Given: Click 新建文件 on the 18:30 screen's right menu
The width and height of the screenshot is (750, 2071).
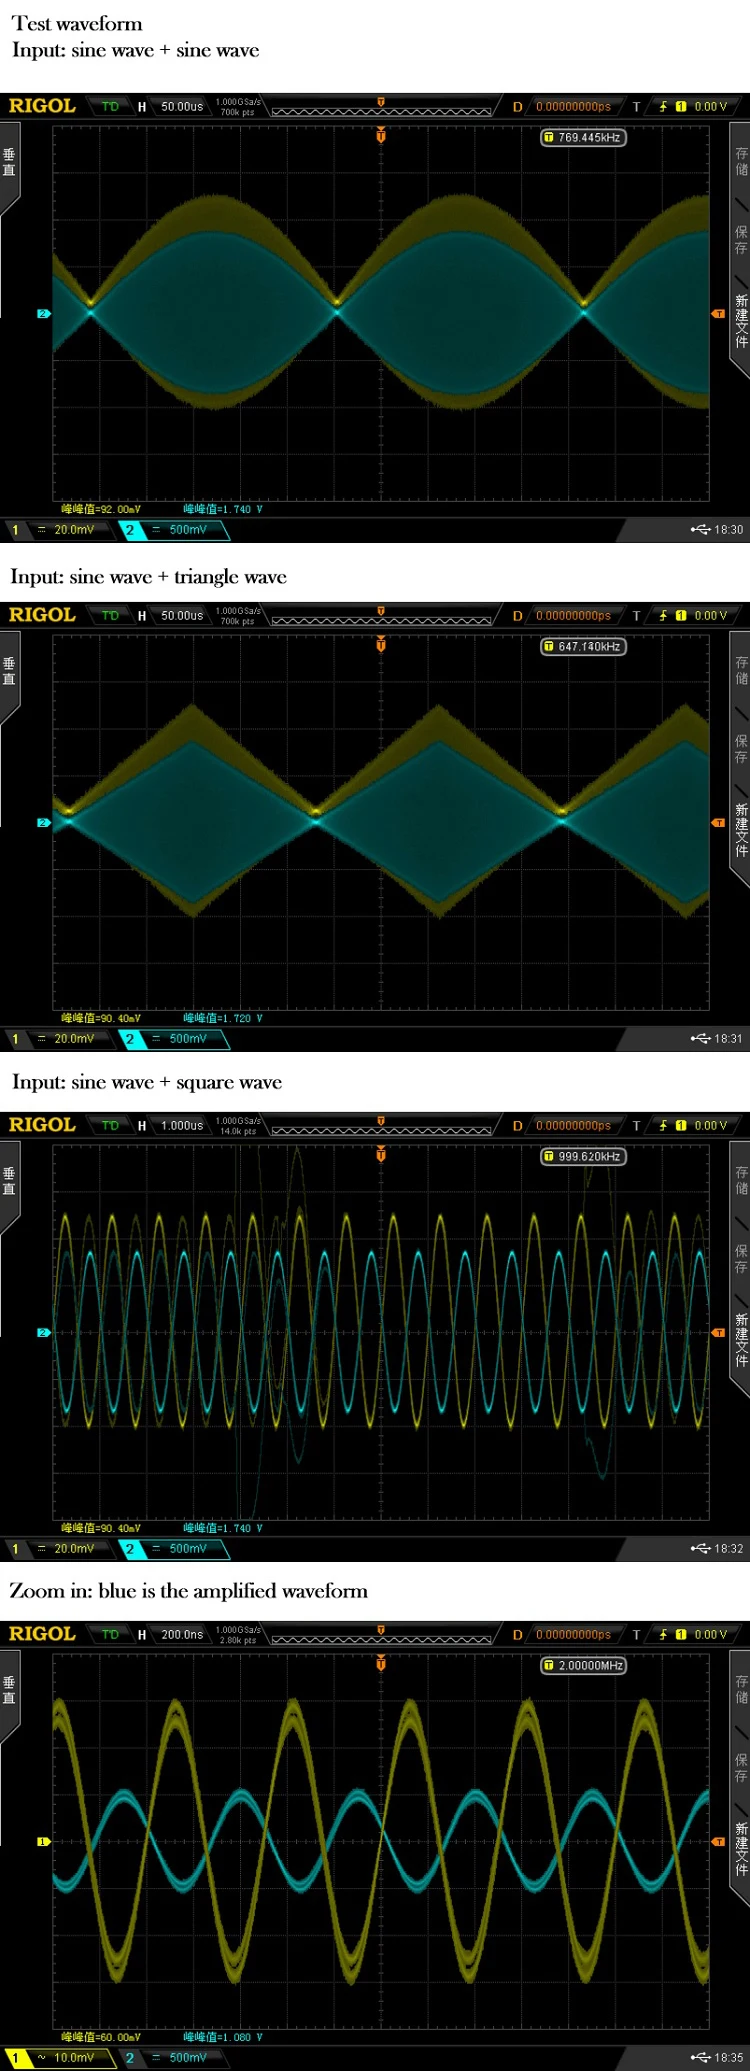Looking at the screenshot, I should click(741, 321).
